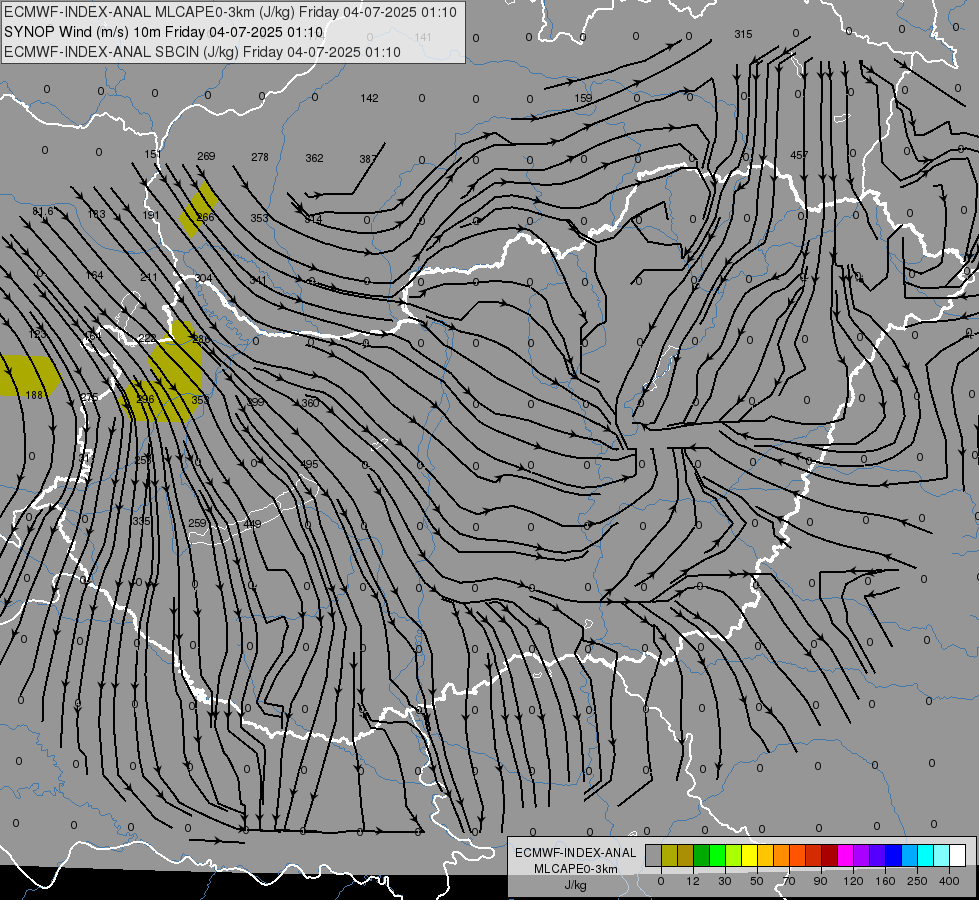Viewport: 979px width, 900px height.
Task: Click the legend scale label 120
Action: coord(853,881)
